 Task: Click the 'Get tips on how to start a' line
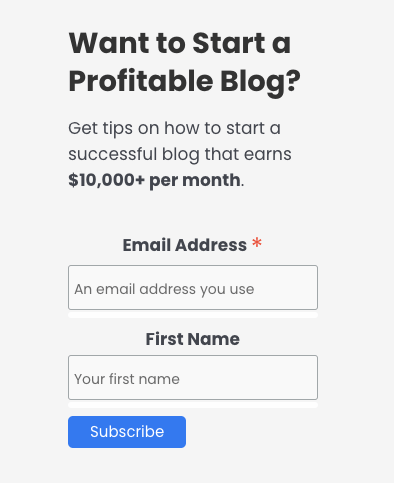tap(174, 128)
